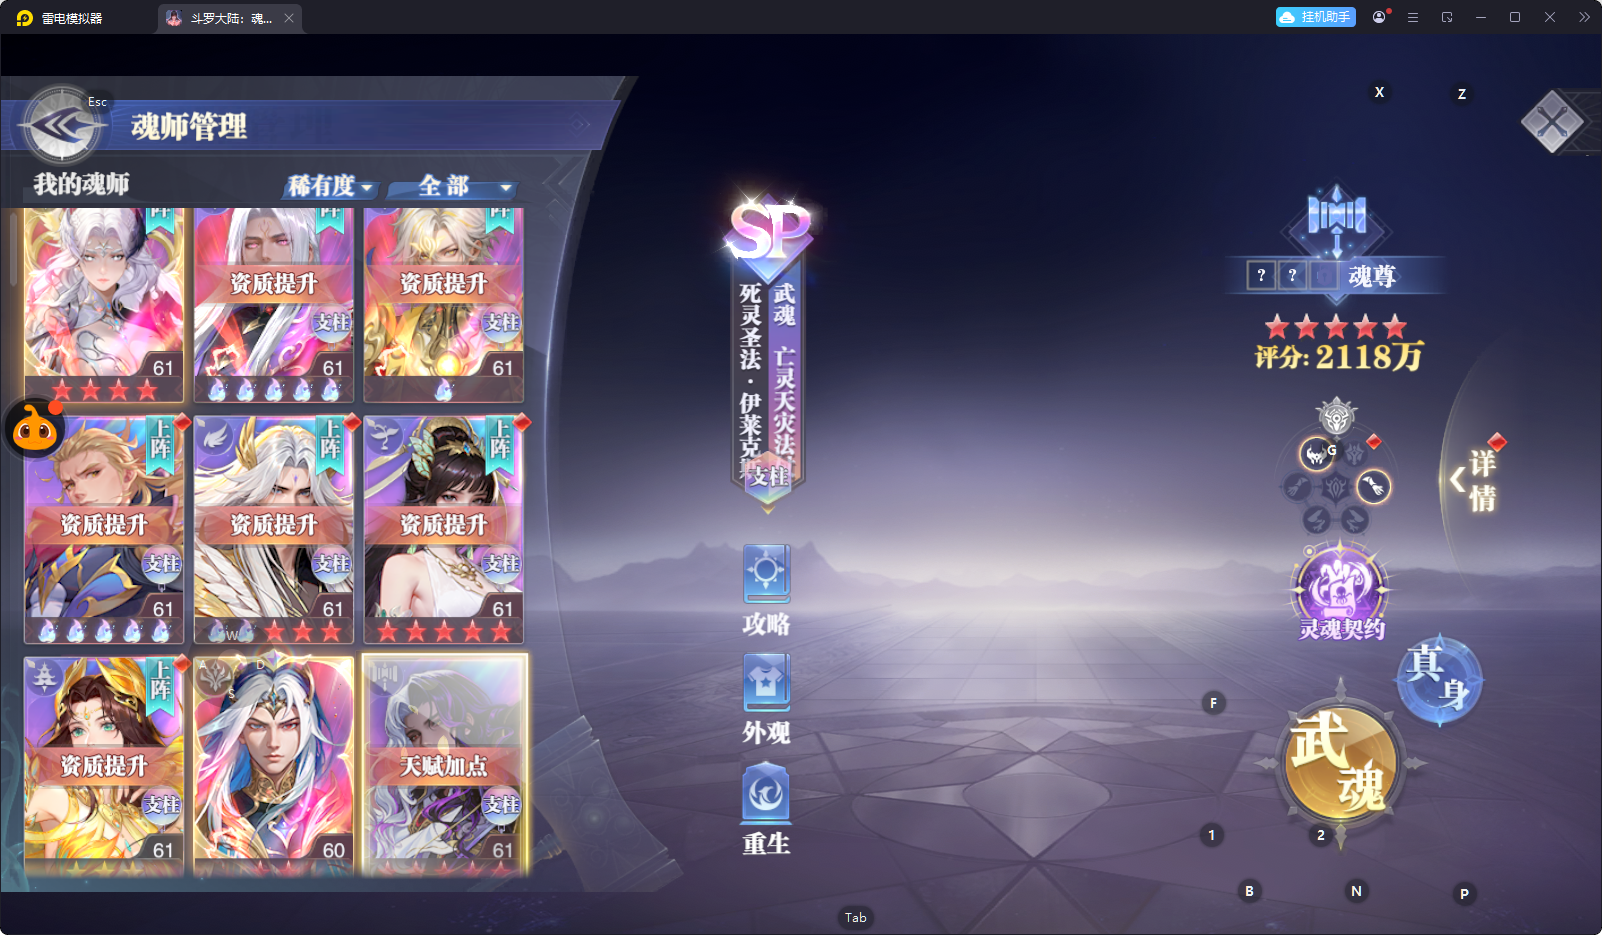The height and width of the screenshot is (935, 1602).
Task: Click the orange pumpkin mascot floating icon
Action: click(35, 428)
